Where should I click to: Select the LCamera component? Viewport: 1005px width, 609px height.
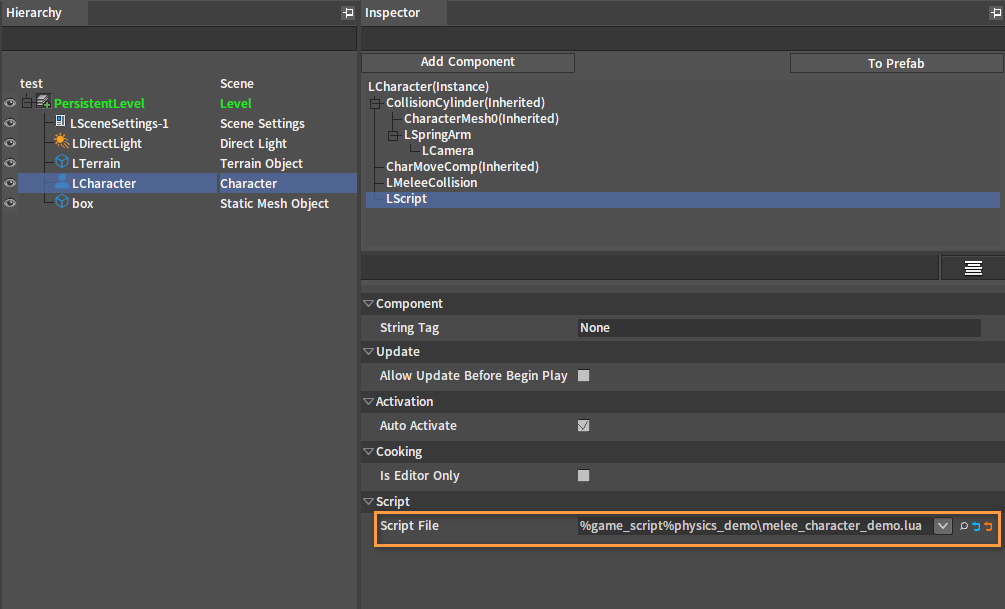tap(447, 151)
